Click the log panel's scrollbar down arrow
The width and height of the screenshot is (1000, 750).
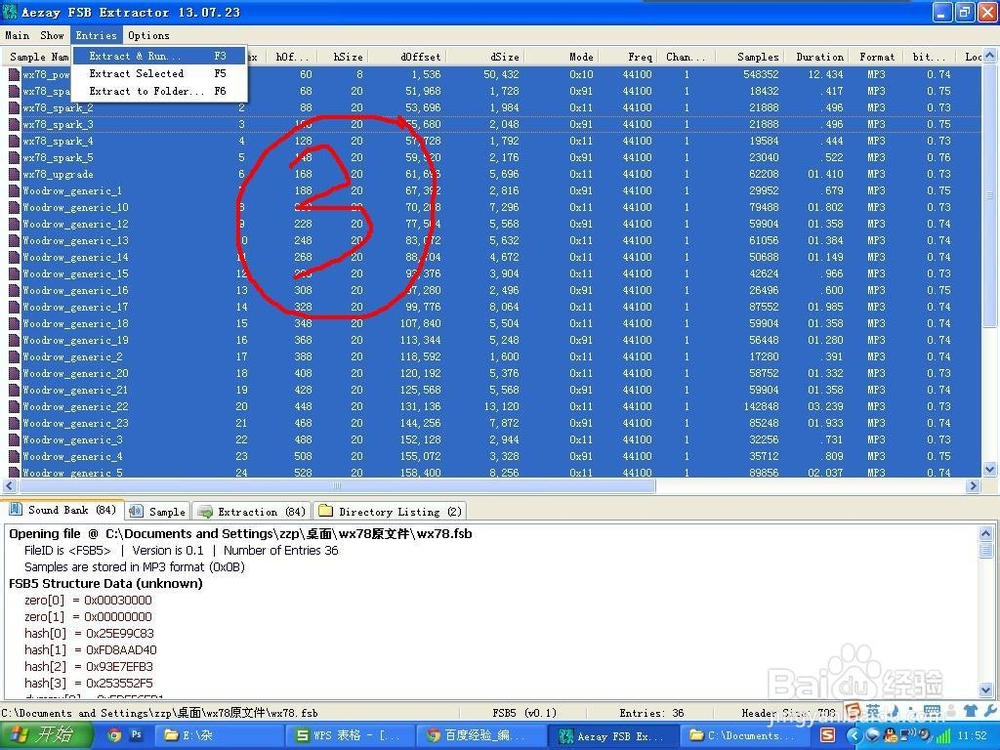[985, 689]
